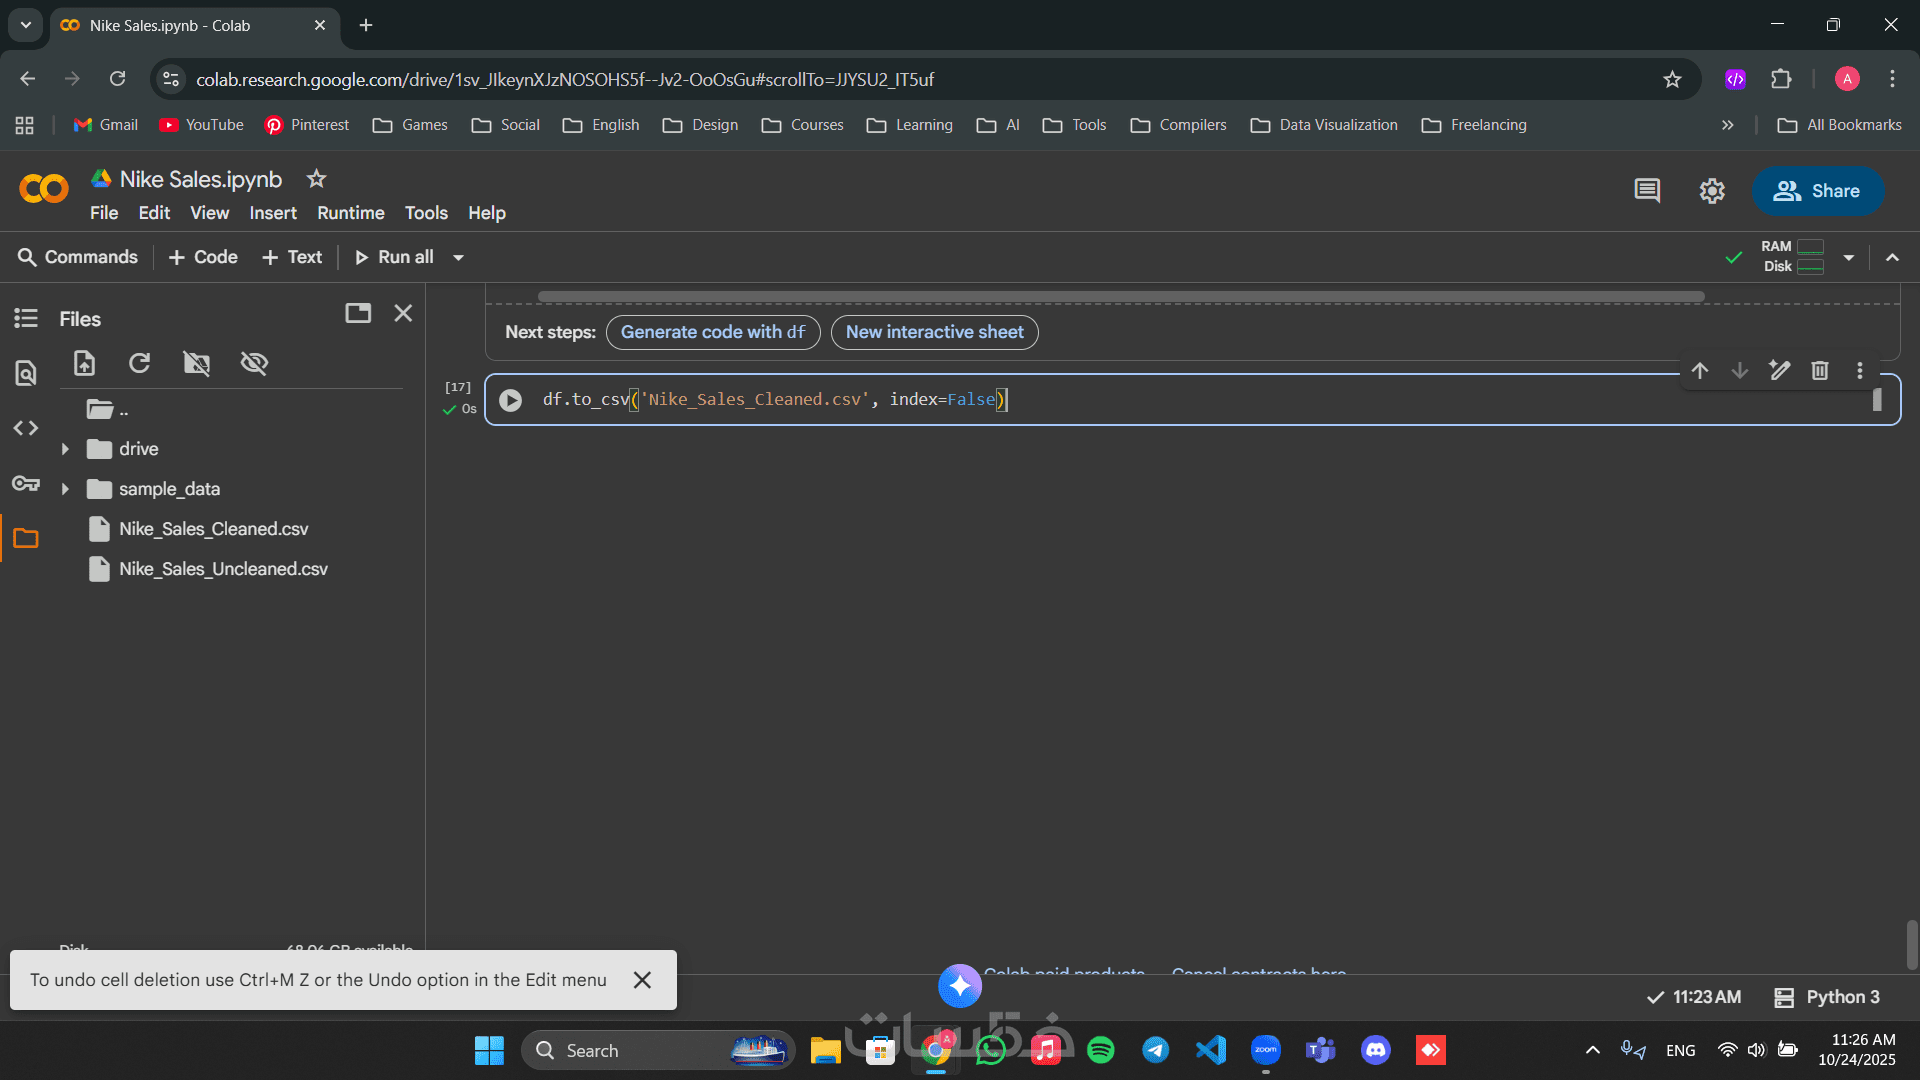Open the code snippets sidebar icon
Viewport: 1920px width, 1080px height.
(x=26, y=428)
